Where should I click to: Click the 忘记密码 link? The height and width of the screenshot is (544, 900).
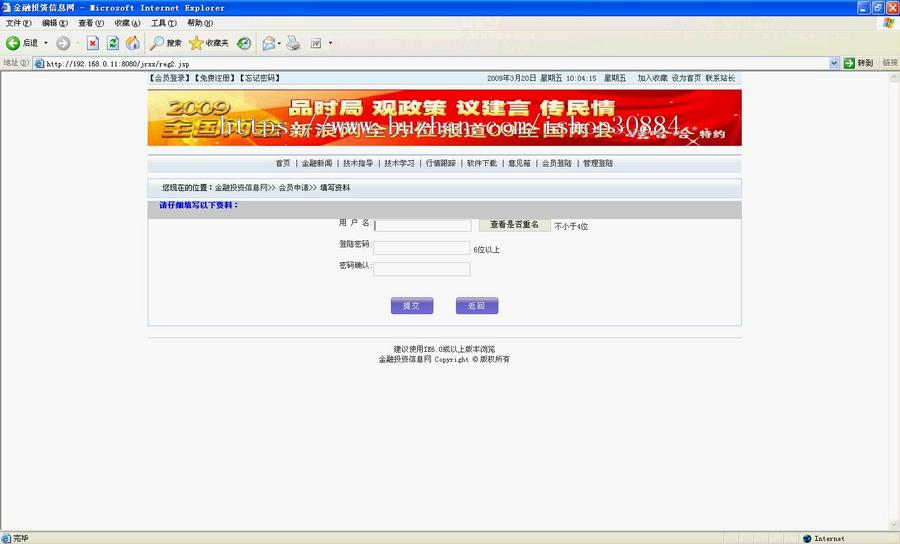[259, 78]
